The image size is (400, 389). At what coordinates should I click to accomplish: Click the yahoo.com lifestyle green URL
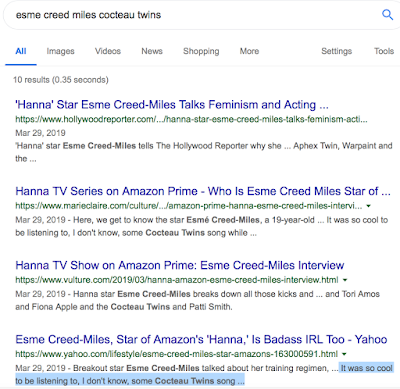click(x=177, y=354)
